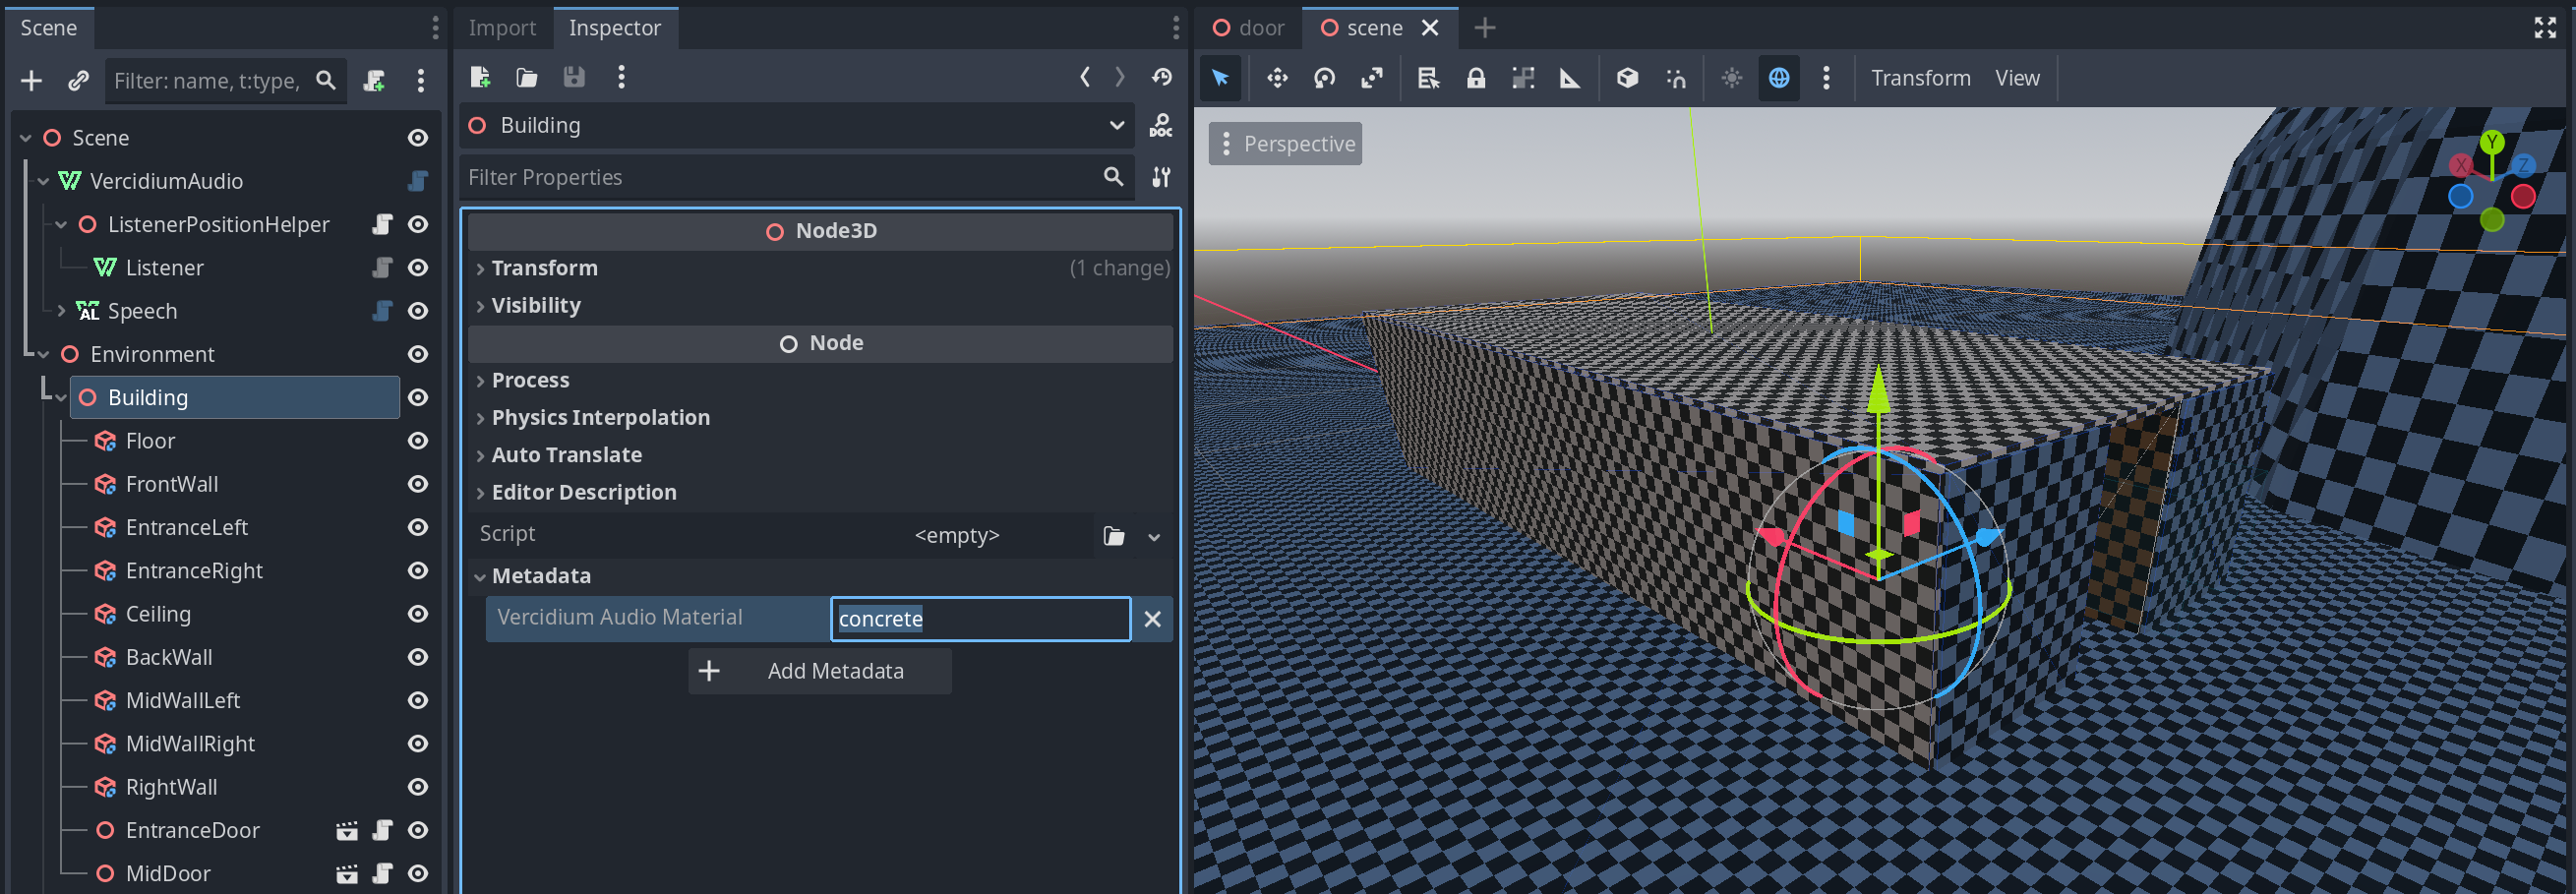Toggle distraction-free mode icon
2576x894 pixels.
pos(2545,28)
